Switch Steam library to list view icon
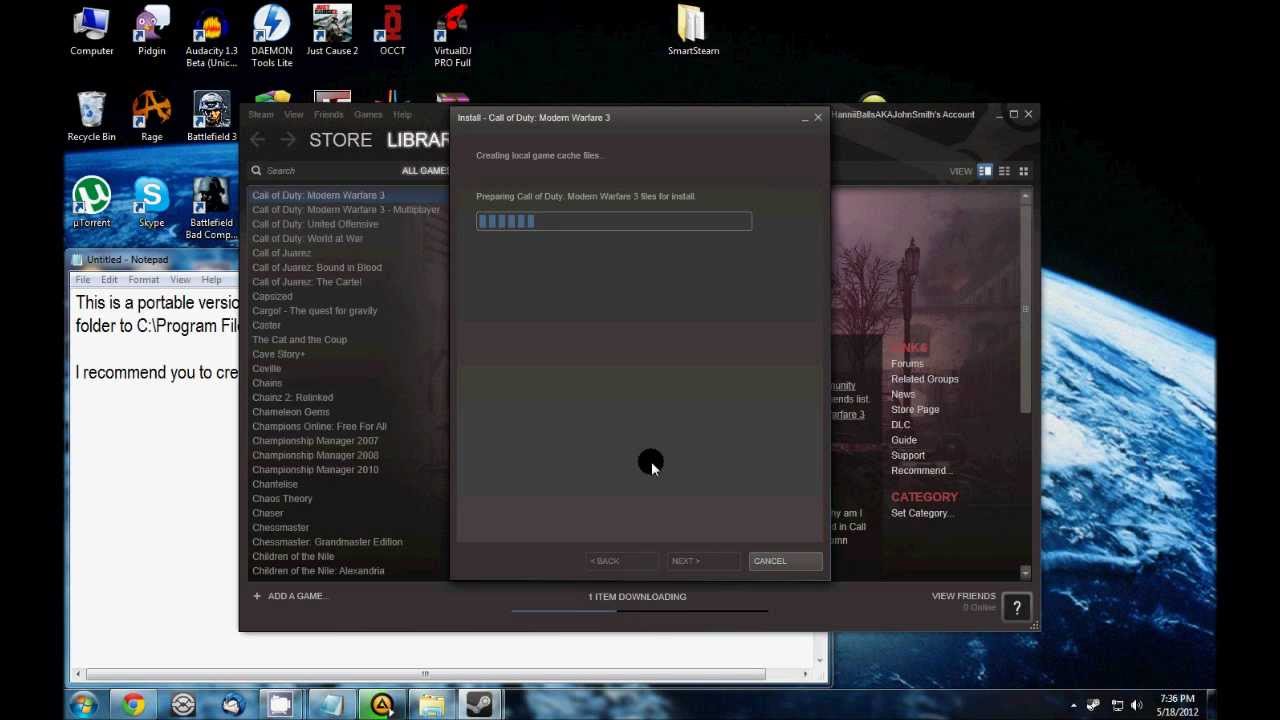Screen dimensions: 1280x720 tap(1004, 171)
